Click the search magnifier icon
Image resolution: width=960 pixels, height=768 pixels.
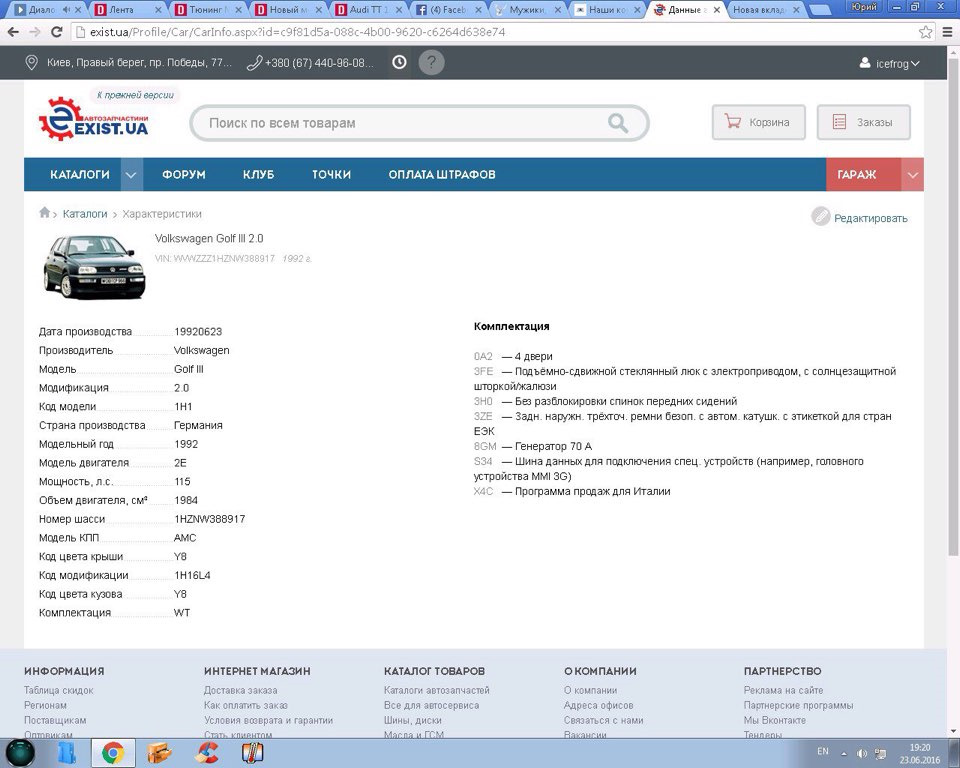[x=618, y=123]
